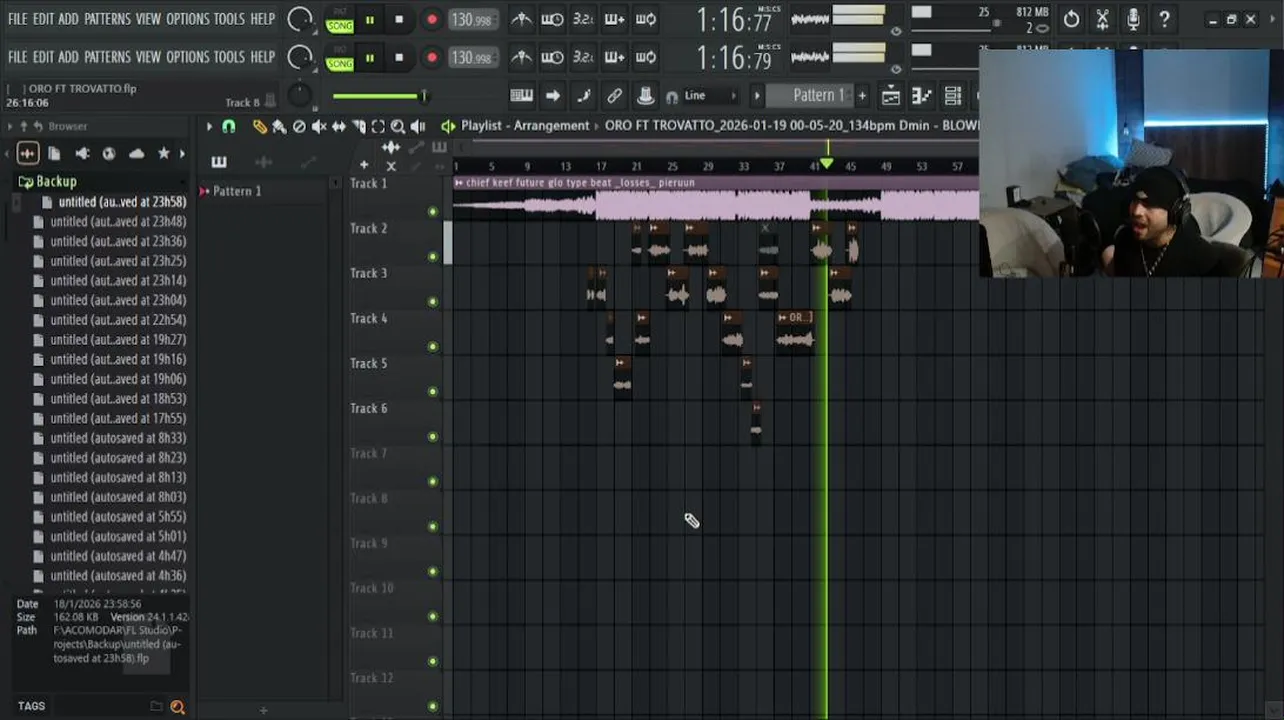Open TOOLS menu in second toolbar row
This screenshot has height=720, width=1284.
click(x=229, y=57)
